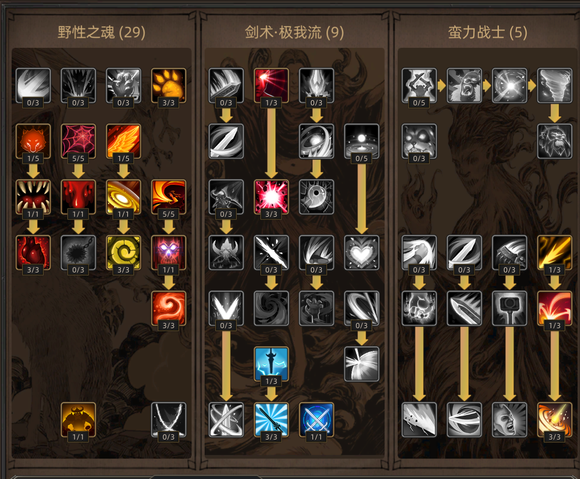Select the blue crossed swords skill

tap(316, 420)
